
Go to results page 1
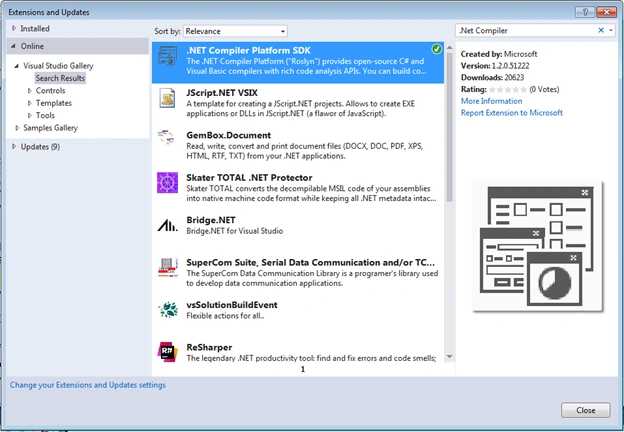point(303,369)
